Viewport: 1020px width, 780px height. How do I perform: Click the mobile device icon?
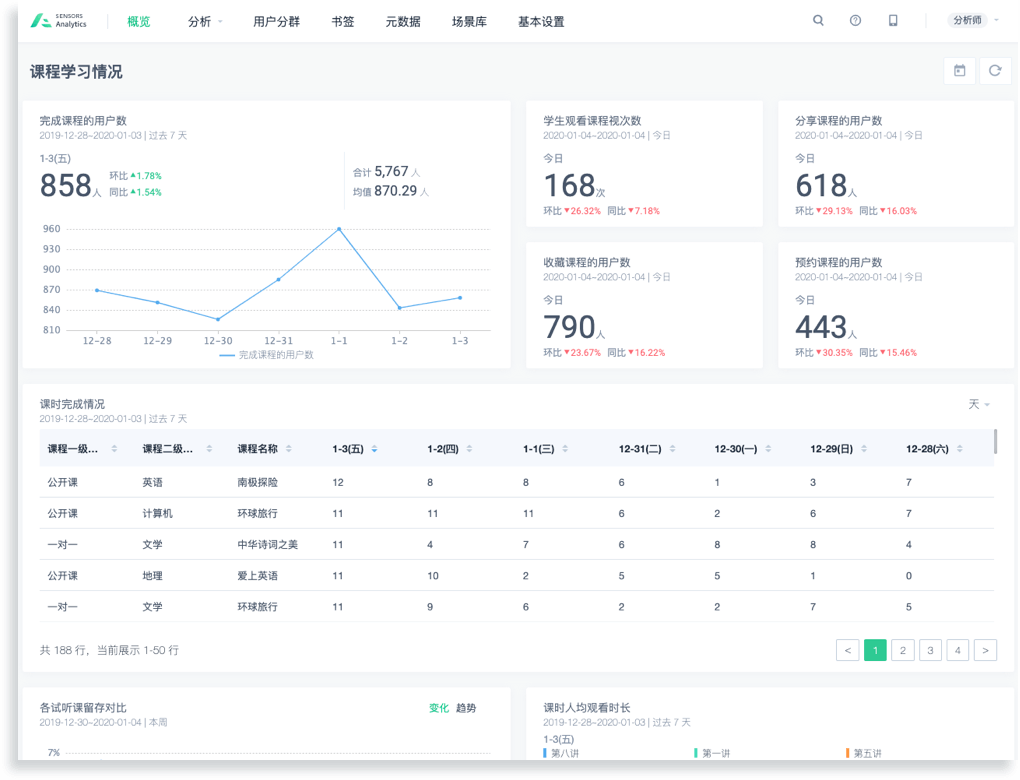(x=893, y=20)
